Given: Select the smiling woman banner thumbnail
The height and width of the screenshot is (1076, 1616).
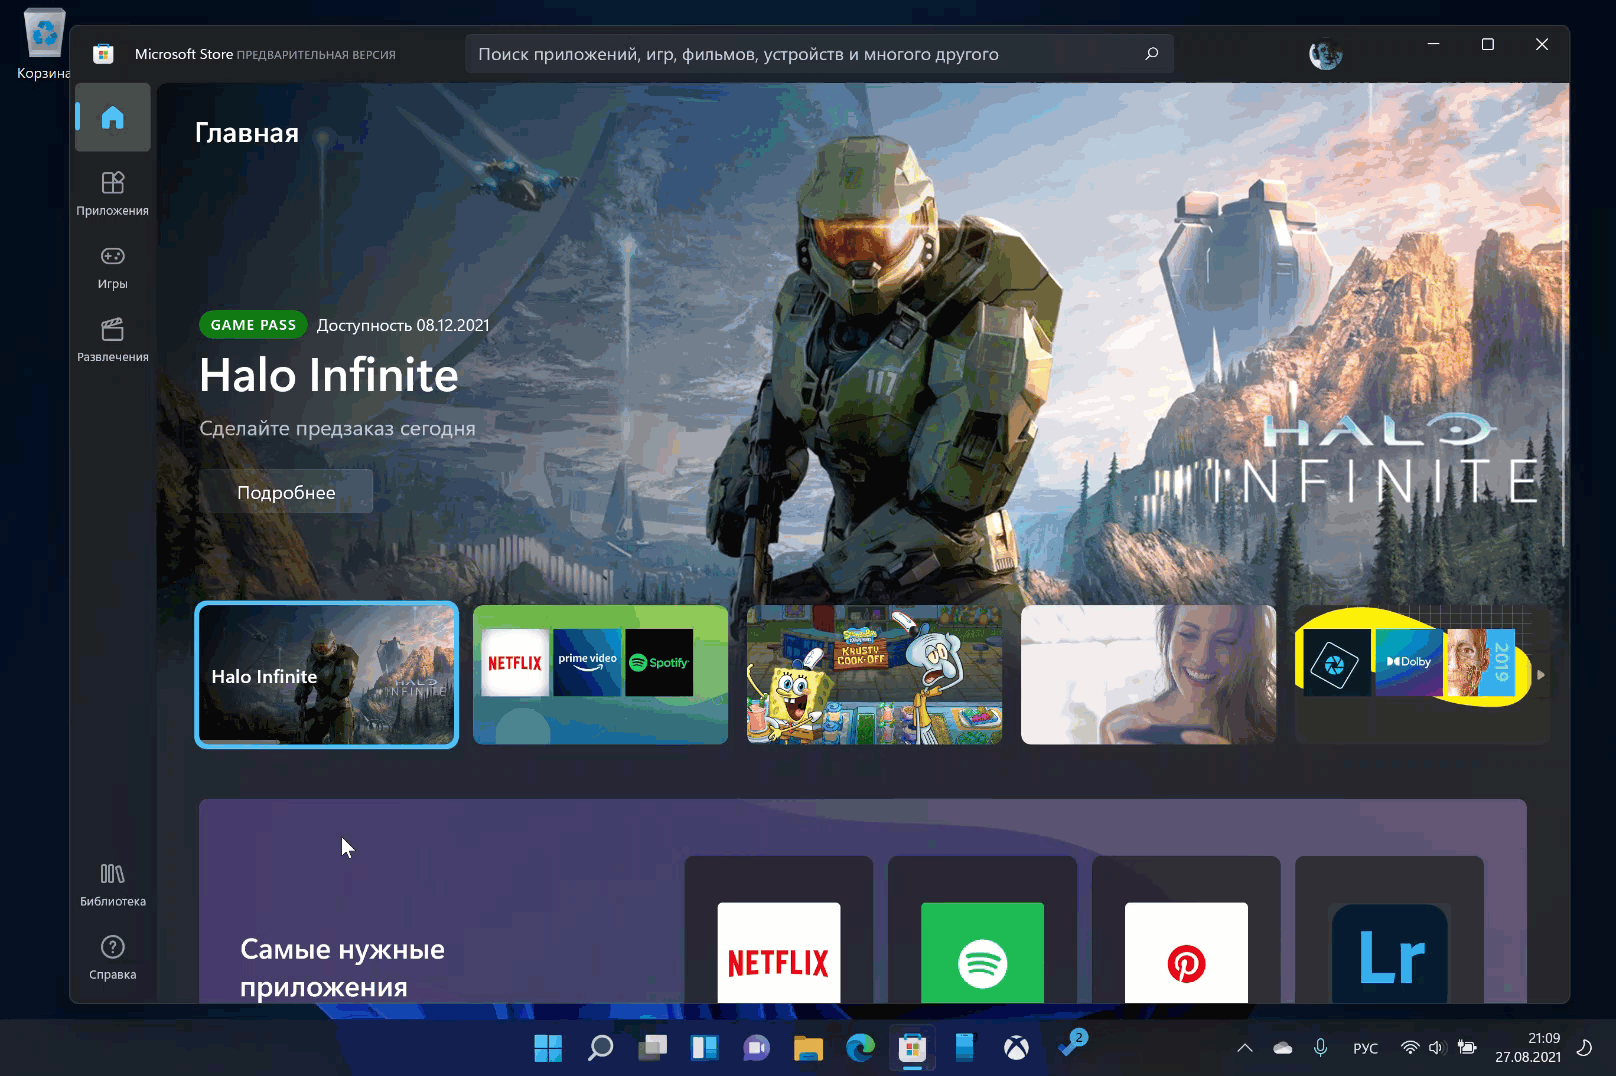Looking at the screenshot, I should click(x=1148, y=675).
